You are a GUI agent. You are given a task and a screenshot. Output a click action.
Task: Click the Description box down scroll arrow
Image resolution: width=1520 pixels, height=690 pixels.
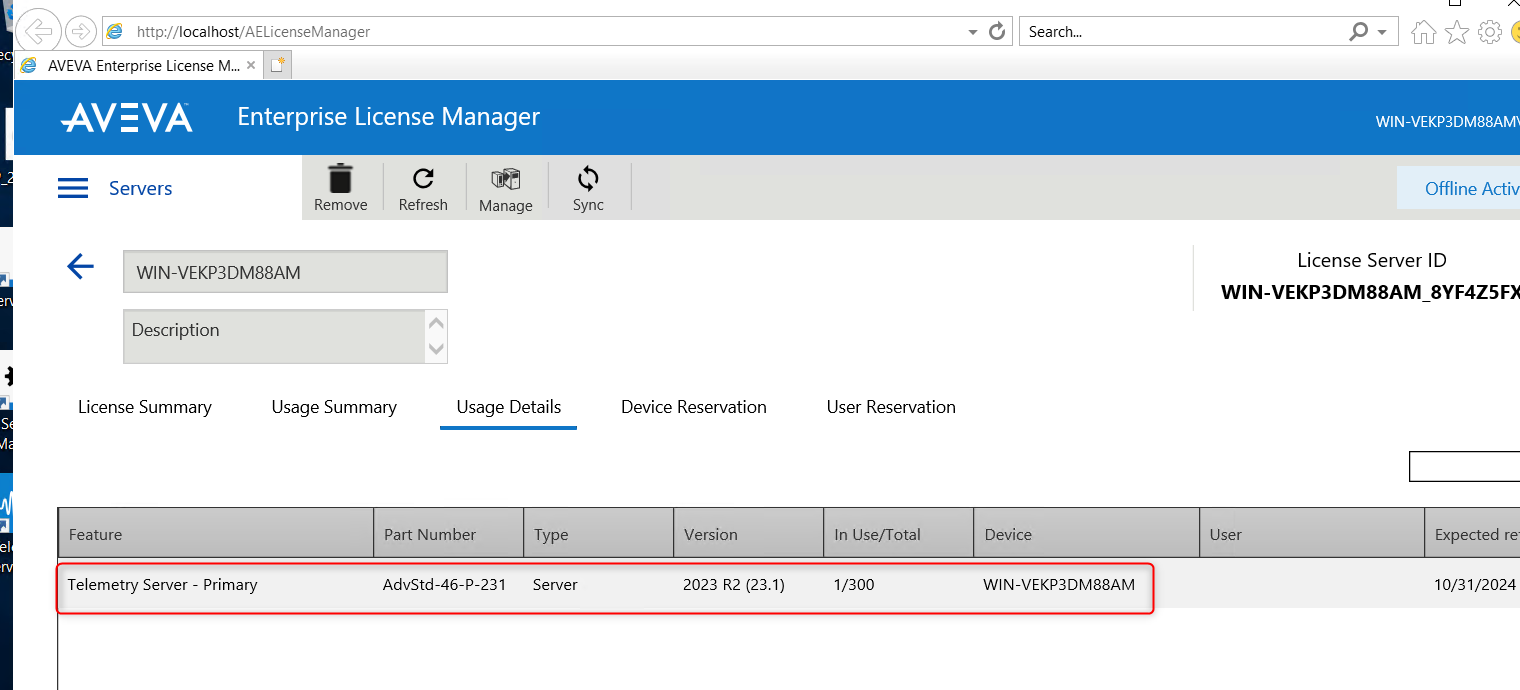coord(436,349)
